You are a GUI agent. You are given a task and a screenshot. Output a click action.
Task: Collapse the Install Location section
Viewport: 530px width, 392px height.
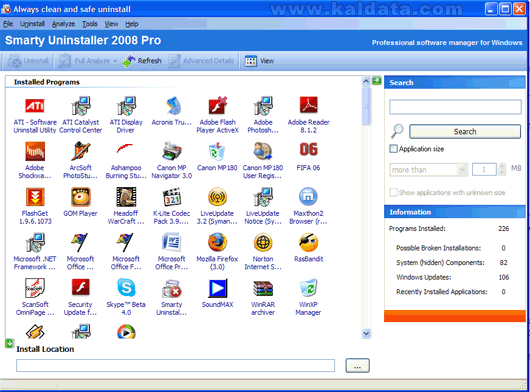click(x=9, y=343)
